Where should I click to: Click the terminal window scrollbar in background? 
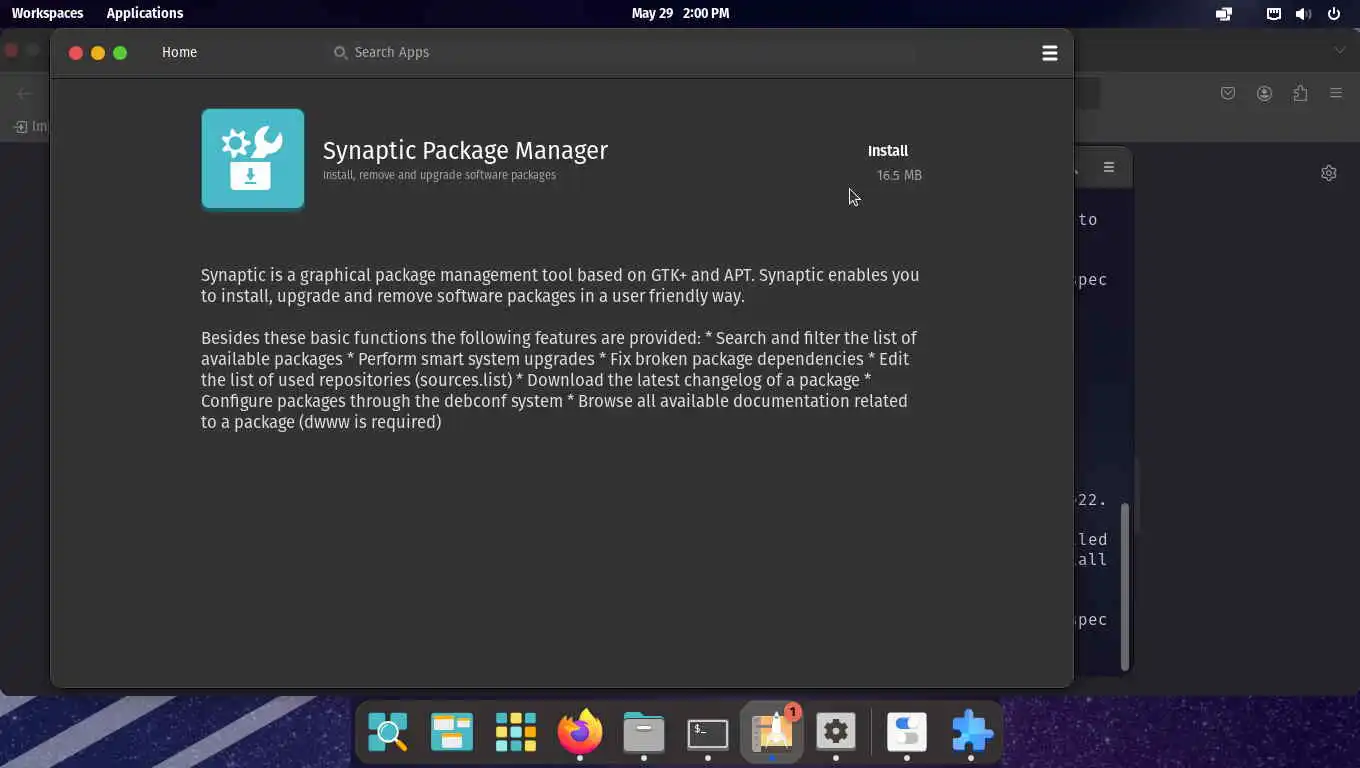(x=1125, y=585)
